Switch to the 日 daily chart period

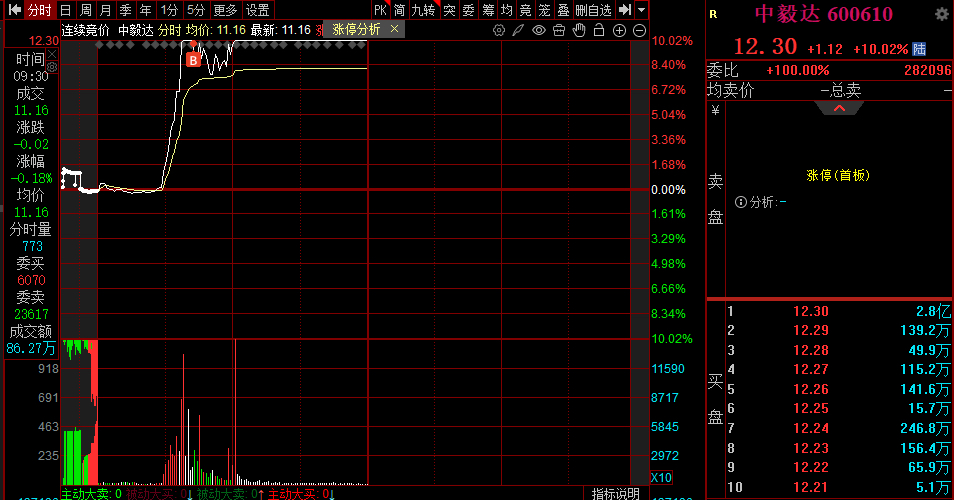click(66, 10)
